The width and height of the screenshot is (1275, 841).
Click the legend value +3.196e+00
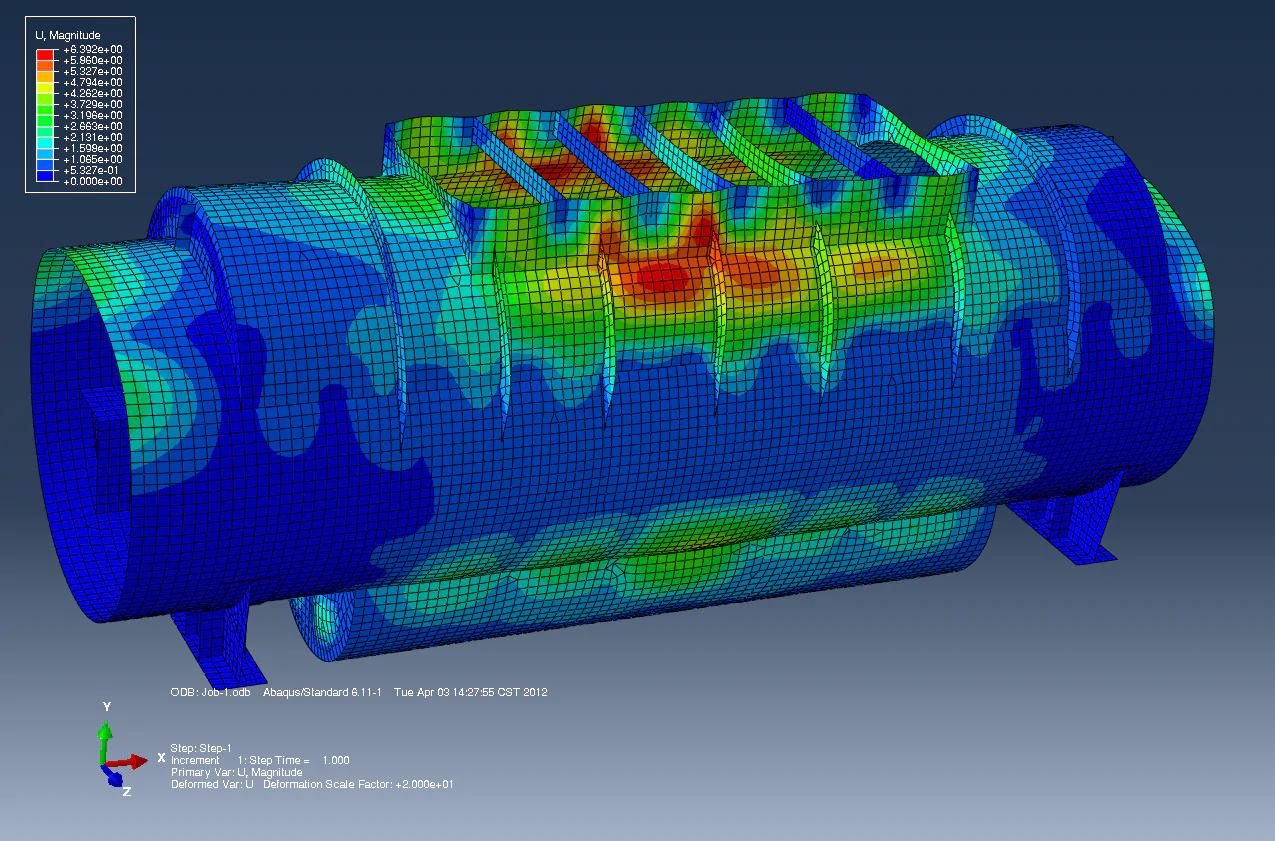point(93,115)
